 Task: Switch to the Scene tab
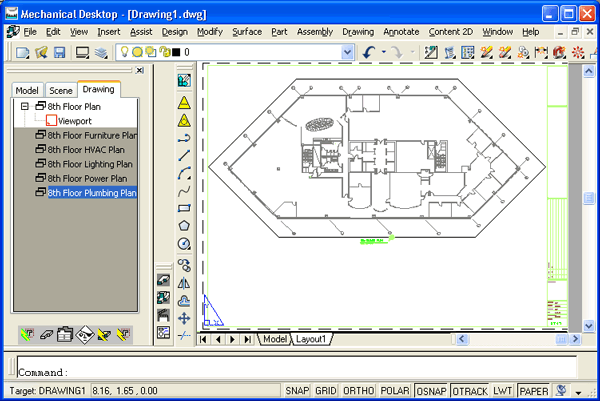61,90
